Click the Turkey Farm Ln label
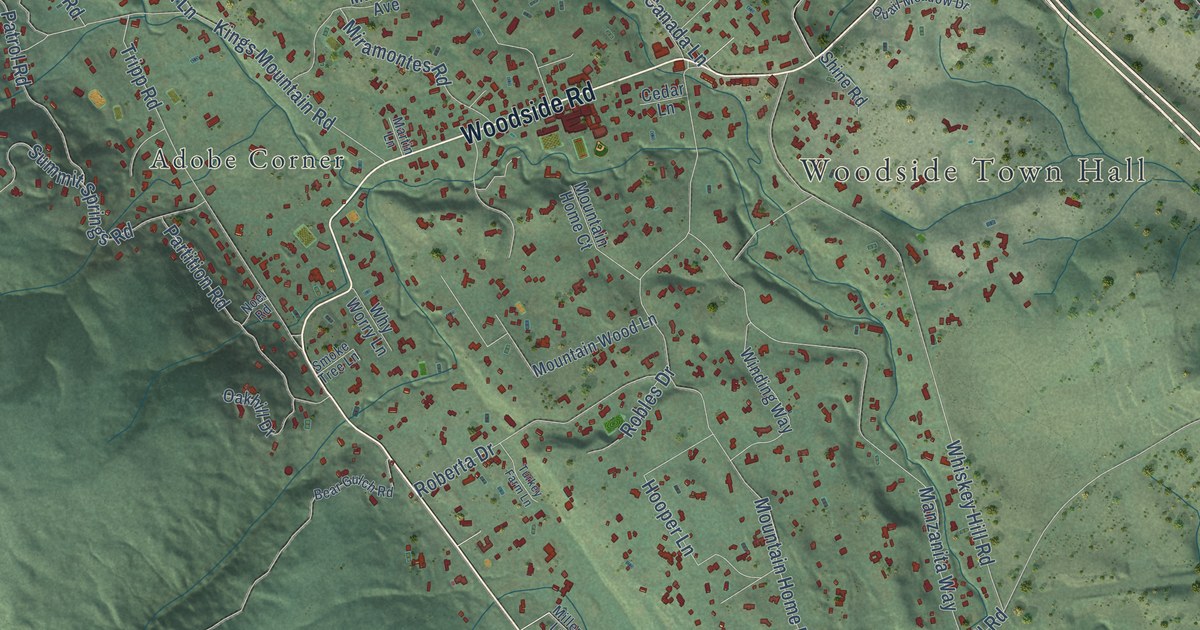The height and width of the screenshot is (630, 1200). click(522, 486)
